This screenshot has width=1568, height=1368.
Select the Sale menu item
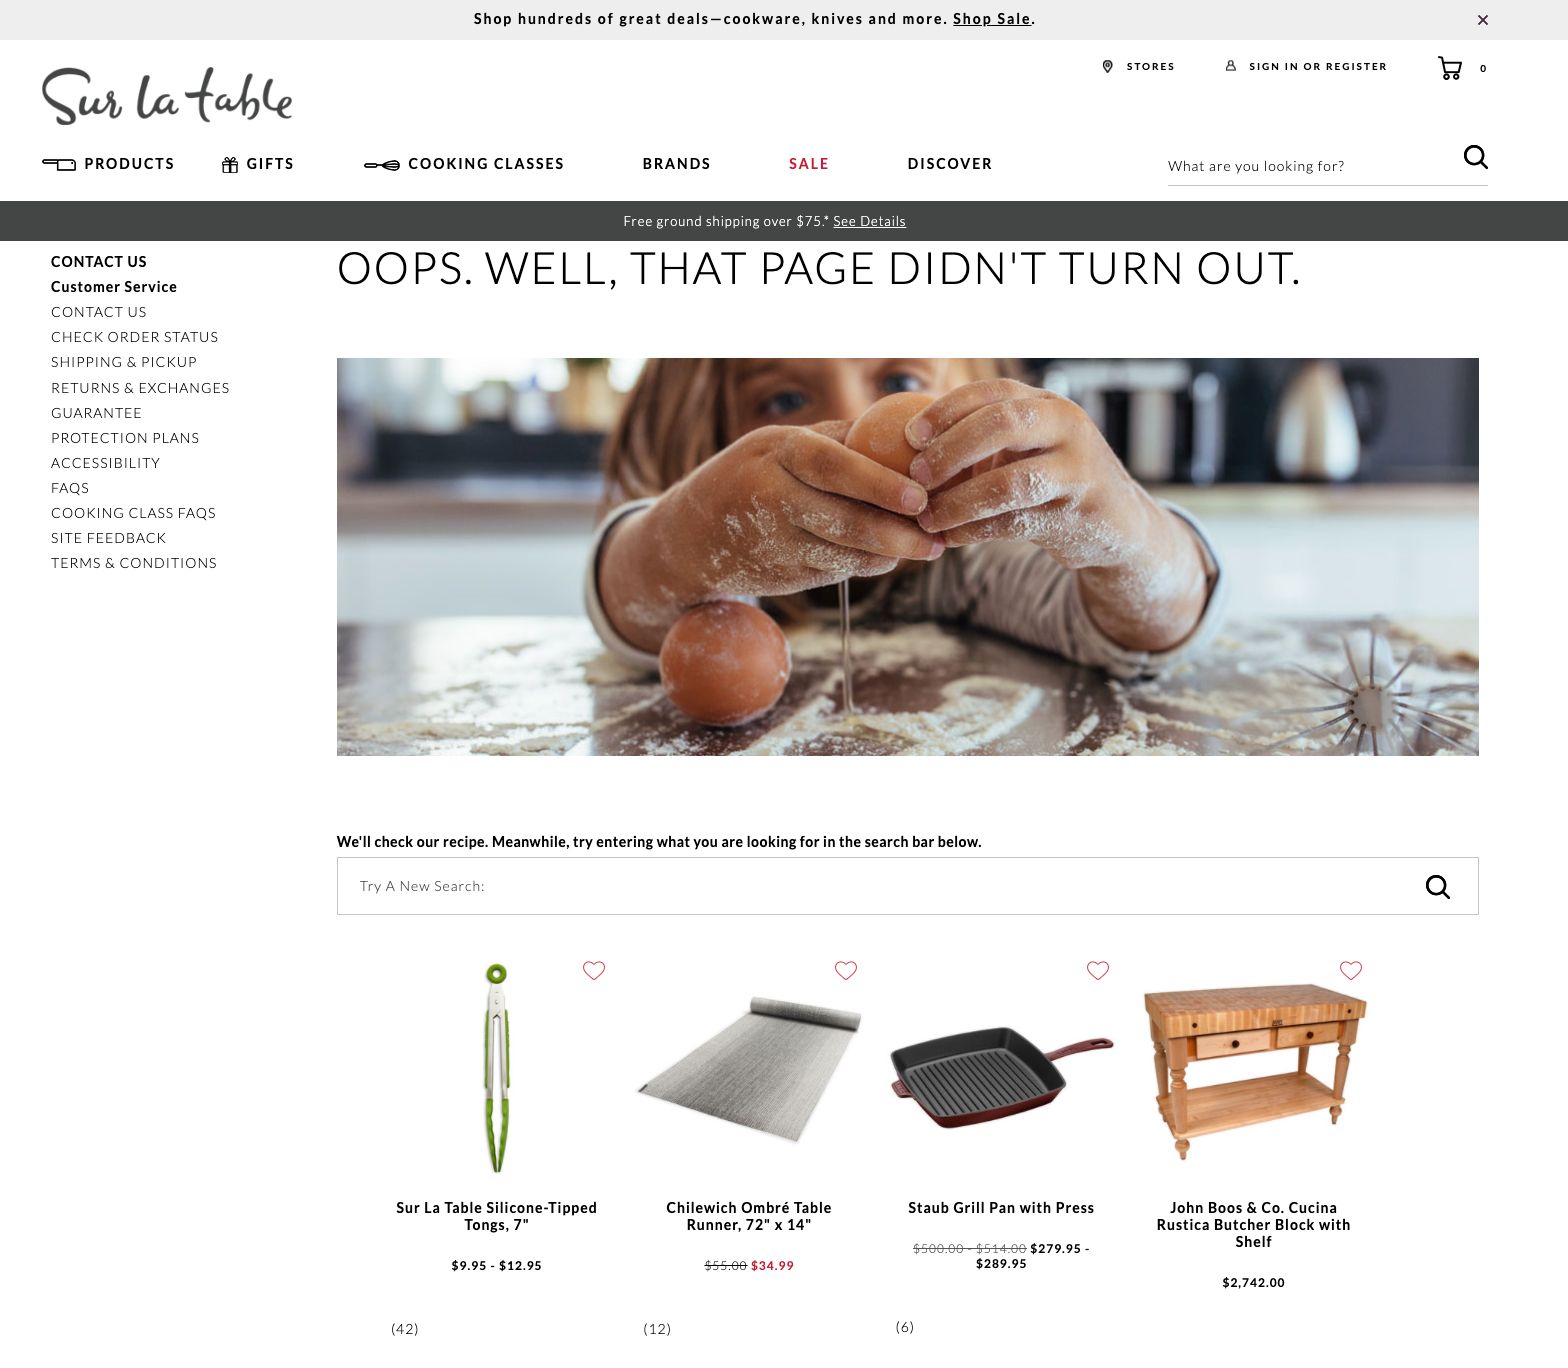point(809,164)
